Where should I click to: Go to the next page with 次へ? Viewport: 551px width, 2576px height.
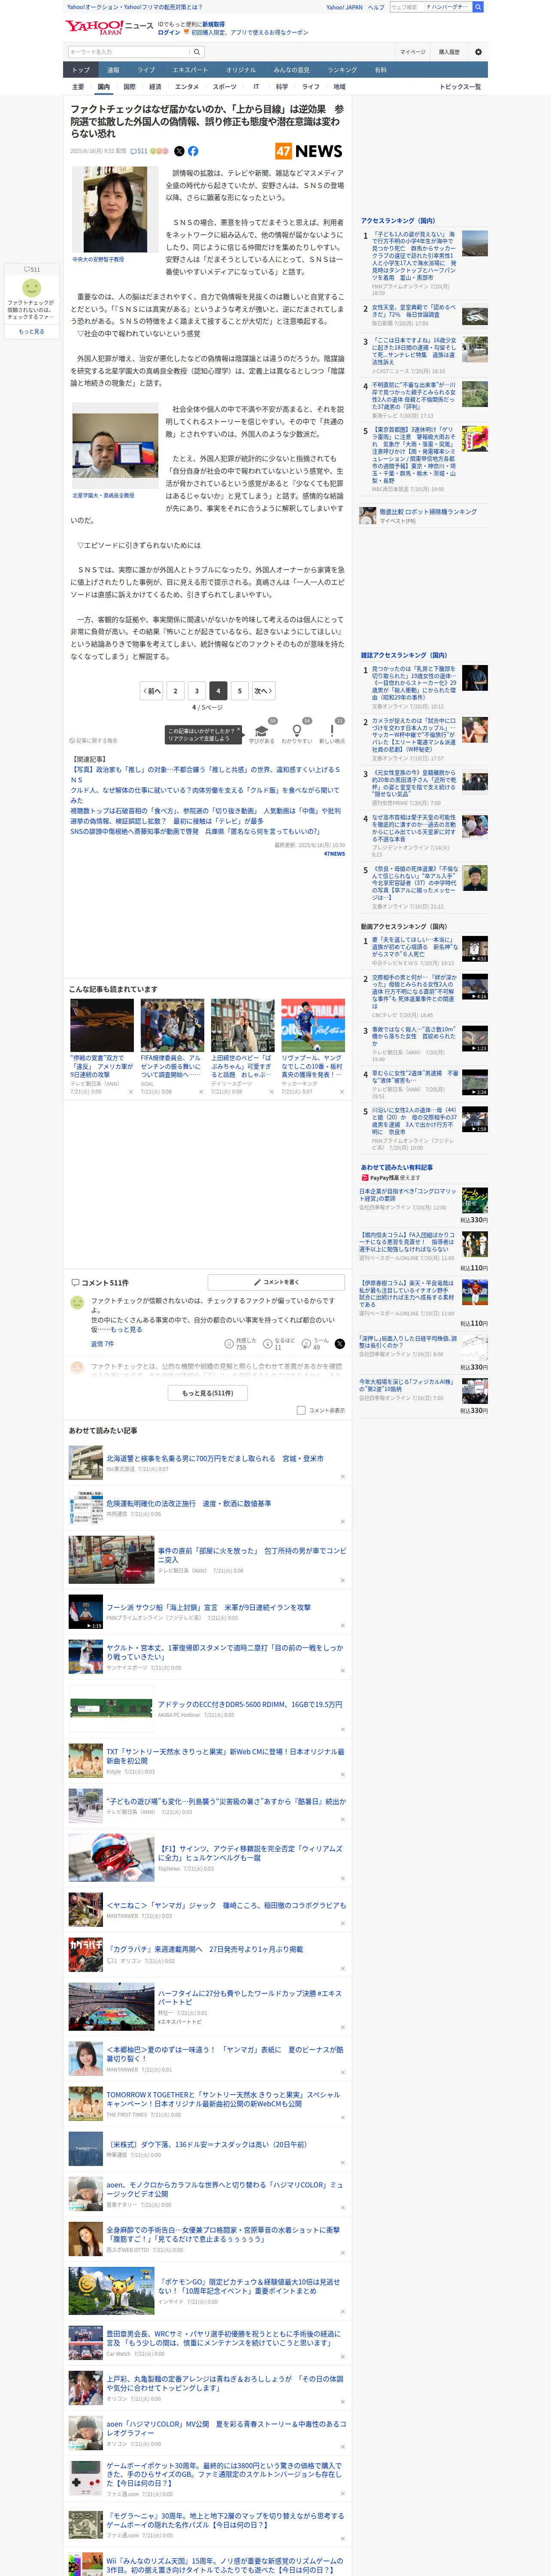(x=263, y=690)
